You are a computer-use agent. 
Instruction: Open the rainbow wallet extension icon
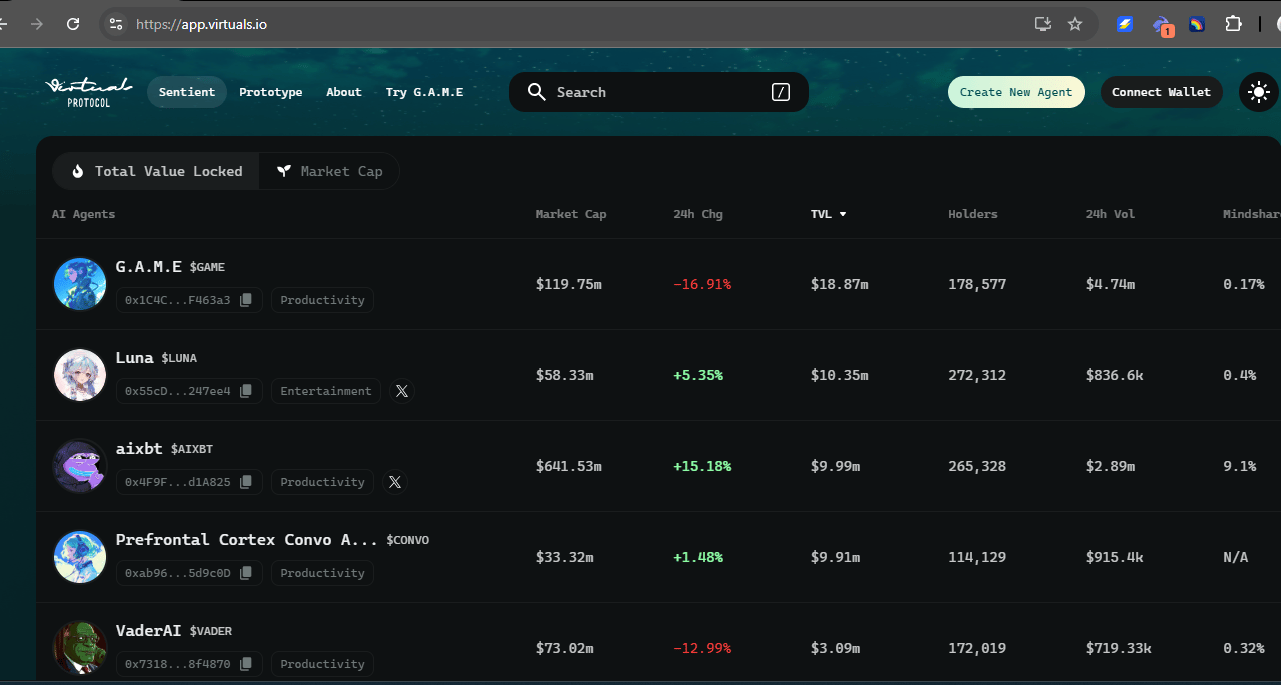tap(1197, 24)
